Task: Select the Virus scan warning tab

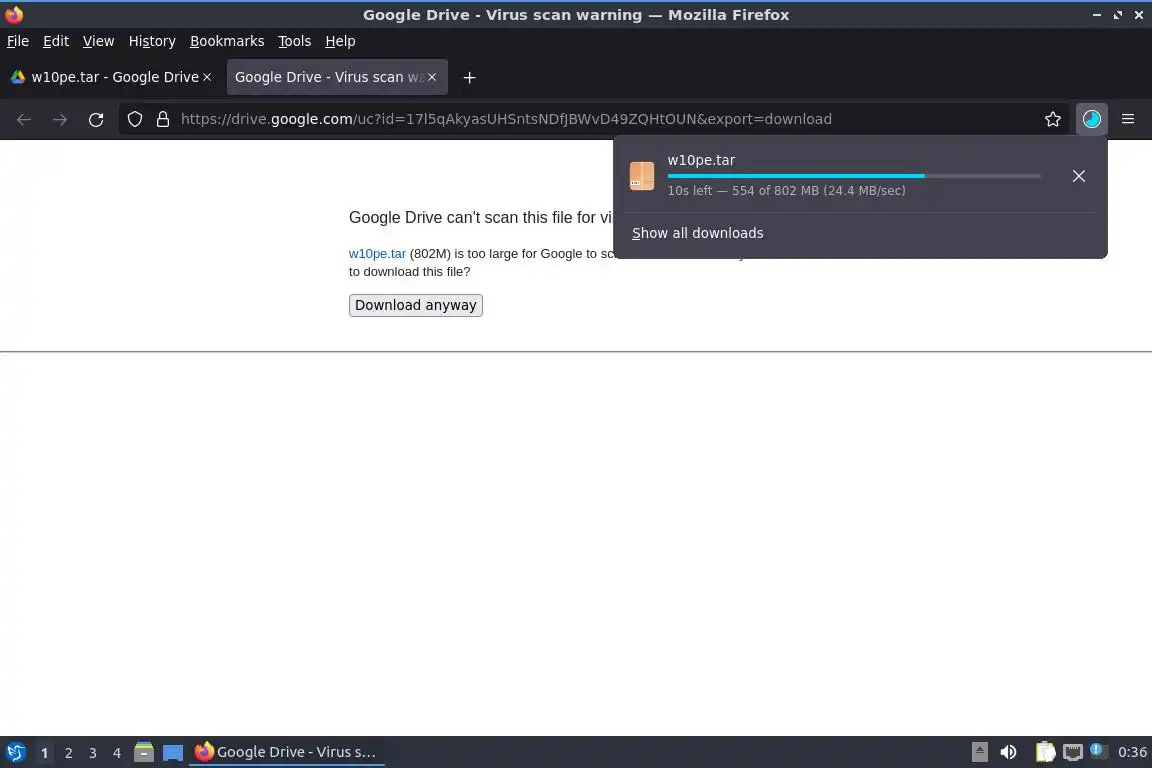Action: click(x=336, y=77)
